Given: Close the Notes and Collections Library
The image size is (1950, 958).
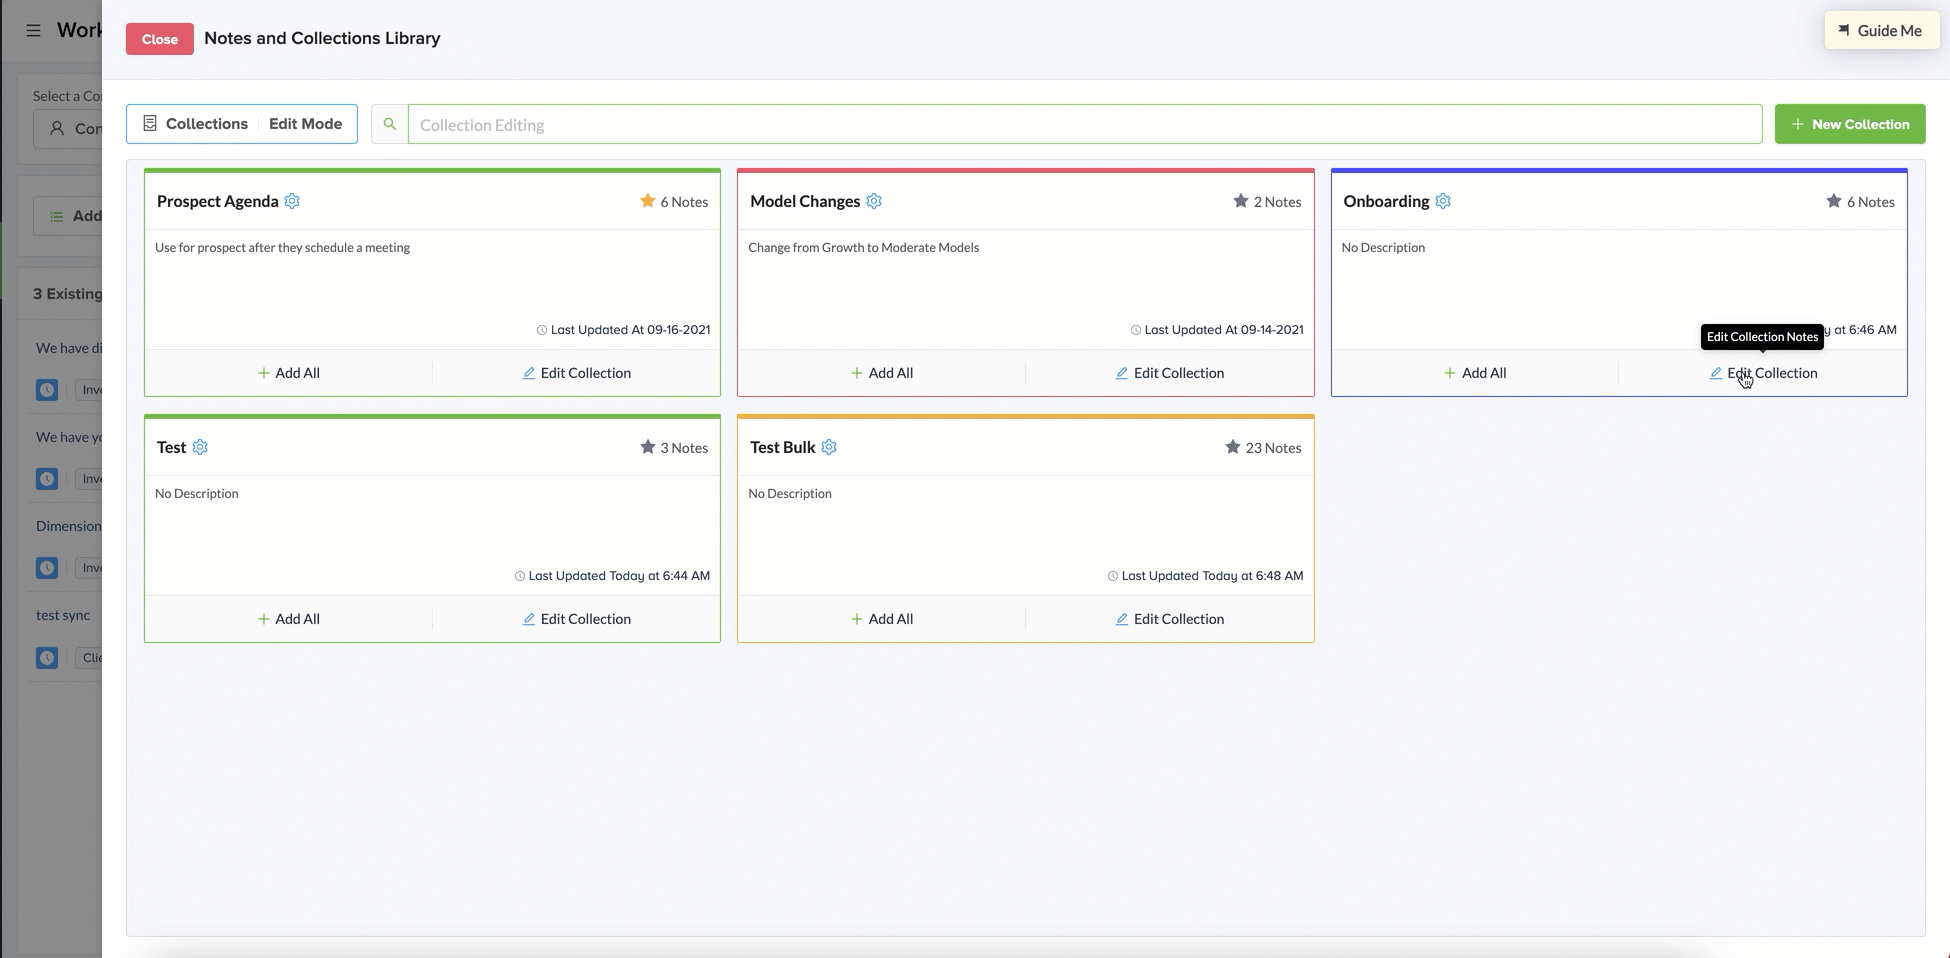Looking at the screenshot, I should (160, 39).
